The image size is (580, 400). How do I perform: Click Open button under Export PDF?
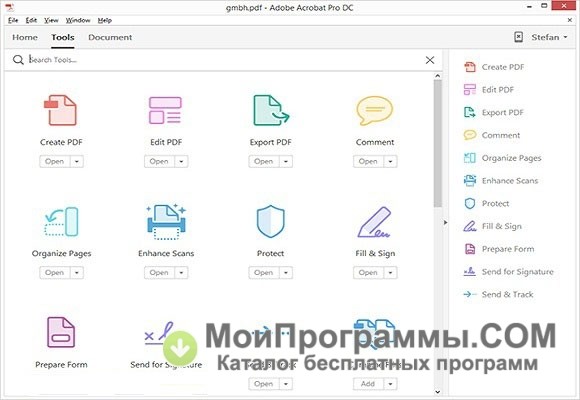[264, 161]
